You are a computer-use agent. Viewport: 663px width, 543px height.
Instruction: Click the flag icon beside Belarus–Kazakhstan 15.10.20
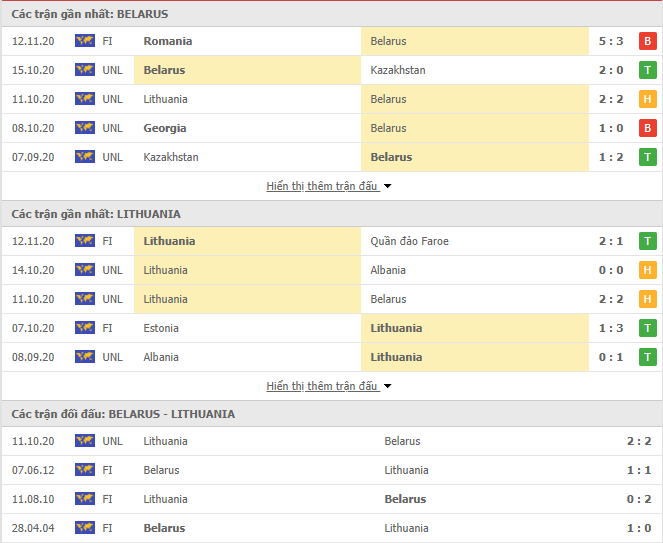tap(85, 70)
